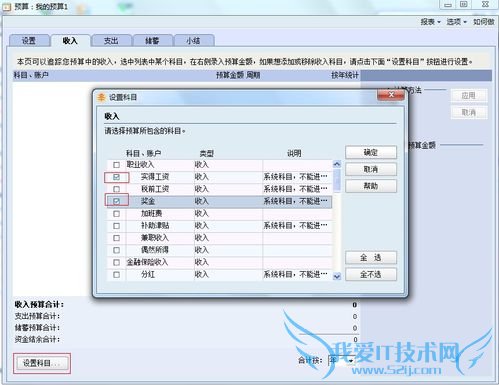Select the 收入 tab
Image resolution: width=499 pixels, height=385 pixels.
click(70, 41)
